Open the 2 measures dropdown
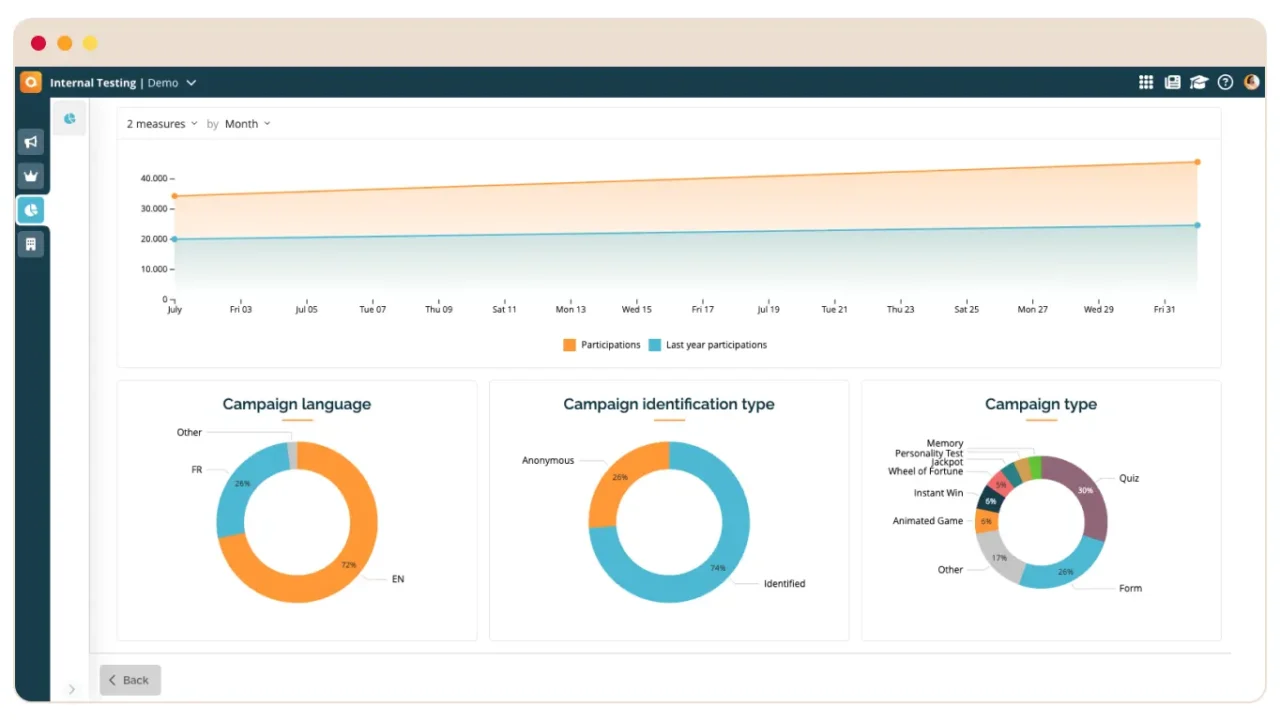 [162, 124]
